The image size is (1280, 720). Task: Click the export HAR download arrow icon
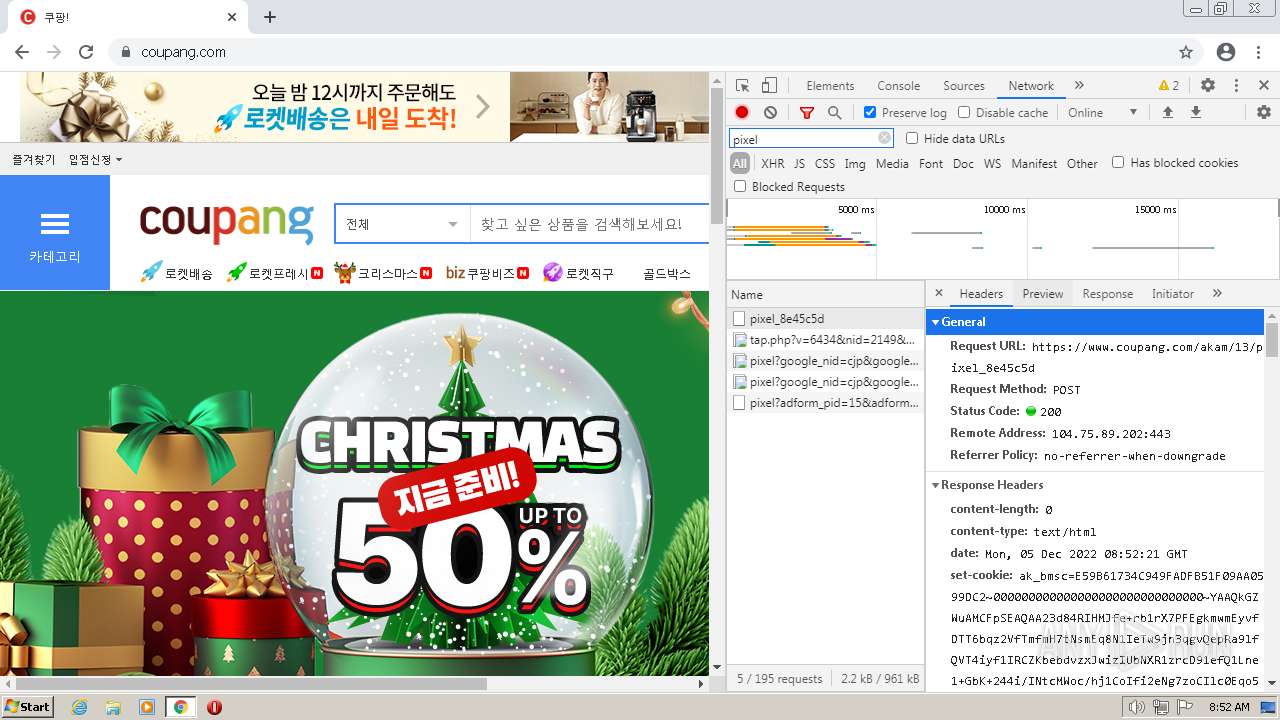point(1195,113)
